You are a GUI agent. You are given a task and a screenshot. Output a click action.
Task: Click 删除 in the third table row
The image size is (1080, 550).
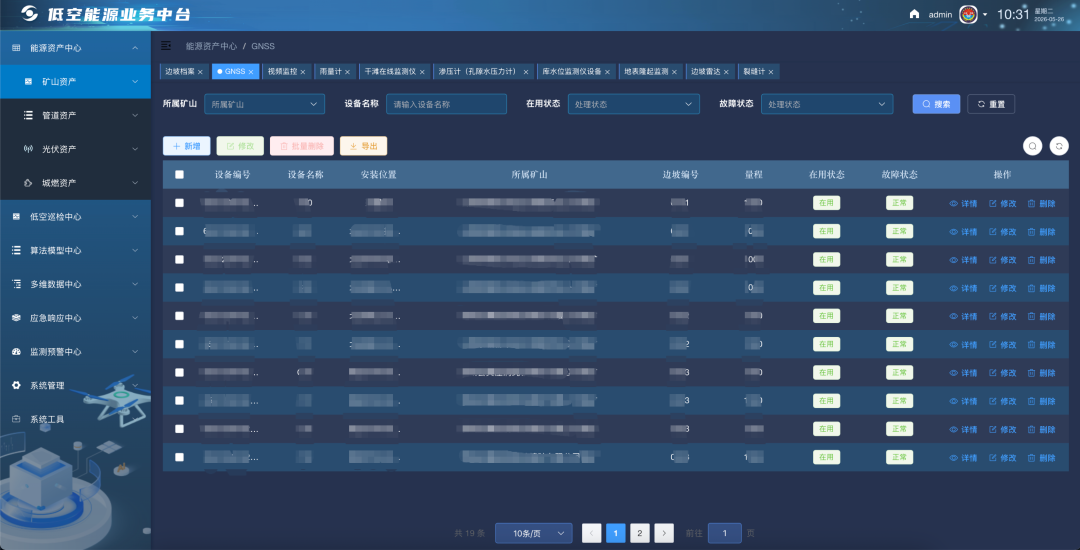tap(1041, 260)
